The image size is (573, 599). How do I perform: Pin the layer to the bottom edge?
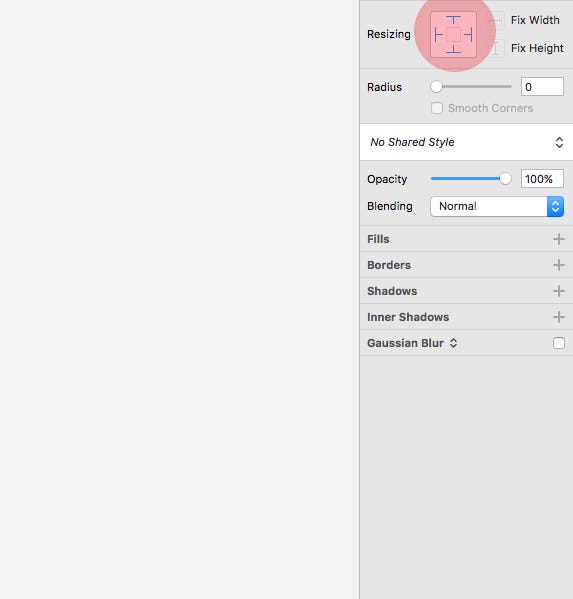point(453,49)
